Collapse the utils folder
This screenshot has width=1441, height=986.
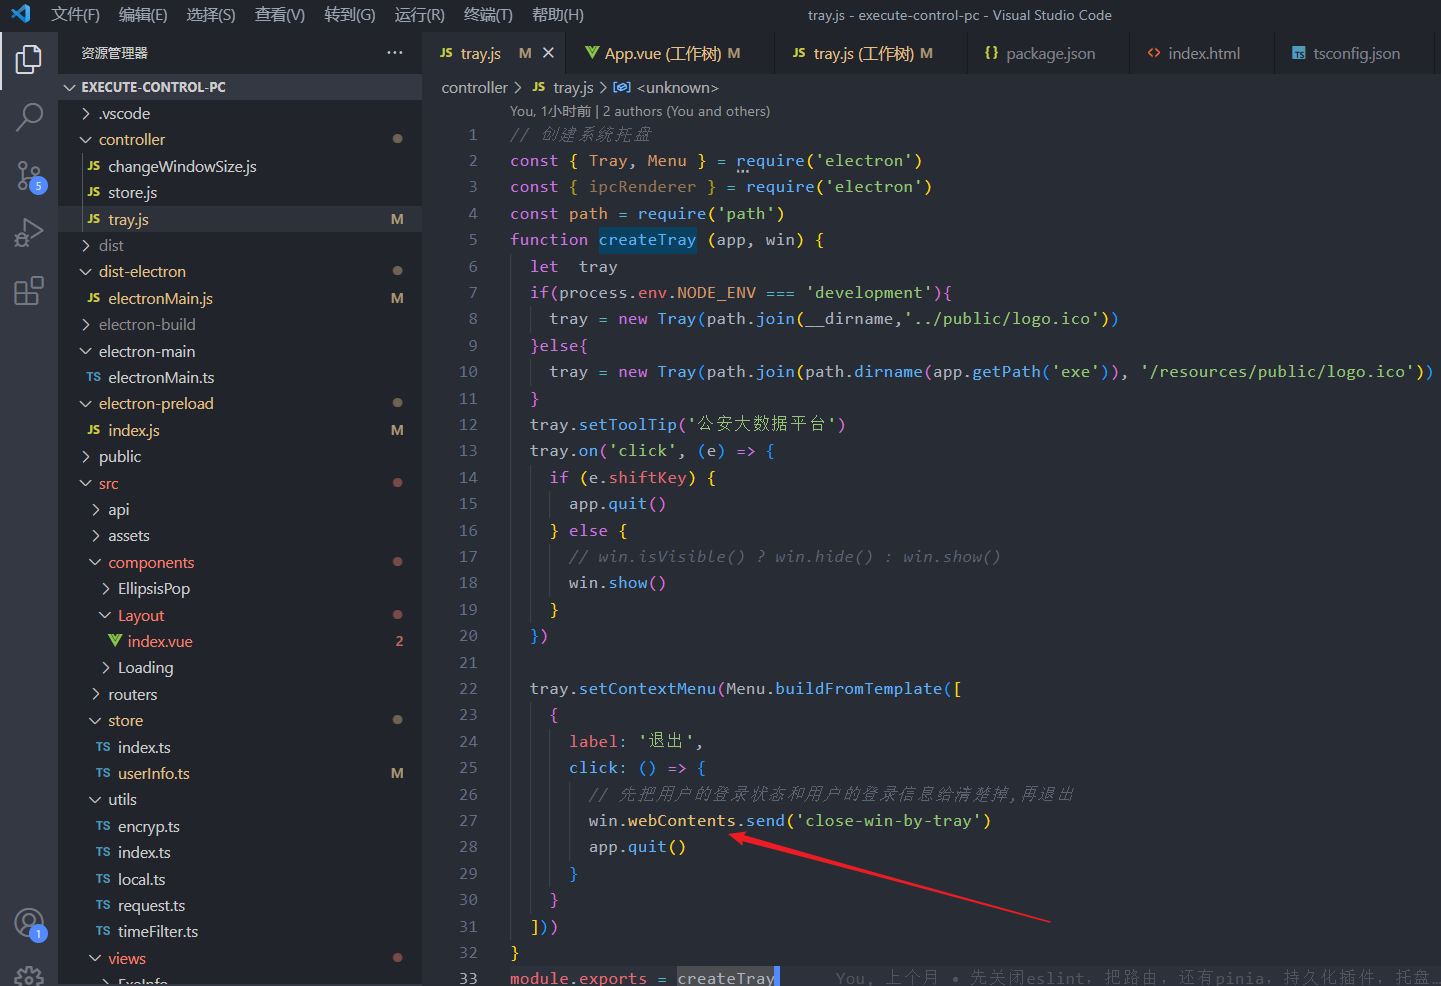click(240, 800)
